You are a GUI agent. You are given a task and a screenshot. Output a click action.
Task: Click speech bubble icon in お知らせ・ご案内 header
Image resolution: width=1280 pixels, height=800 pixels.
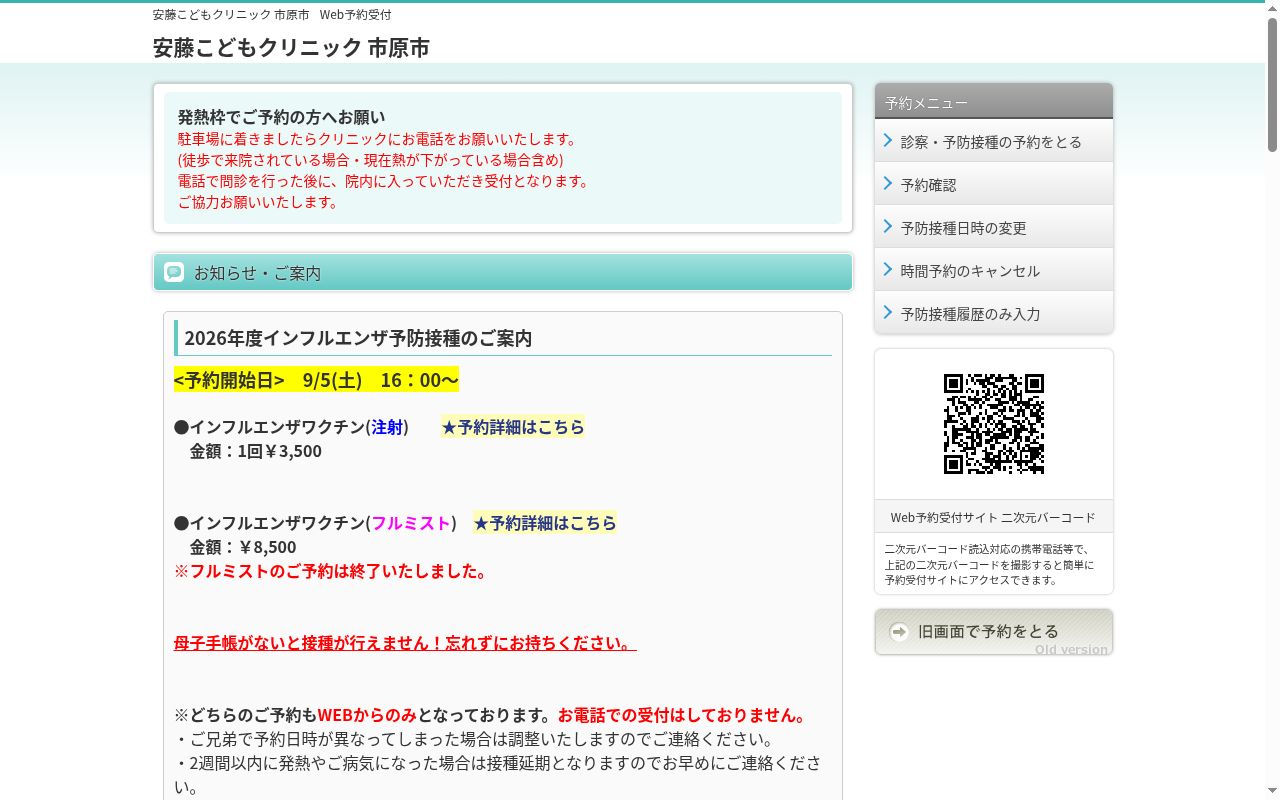(174, 272)
